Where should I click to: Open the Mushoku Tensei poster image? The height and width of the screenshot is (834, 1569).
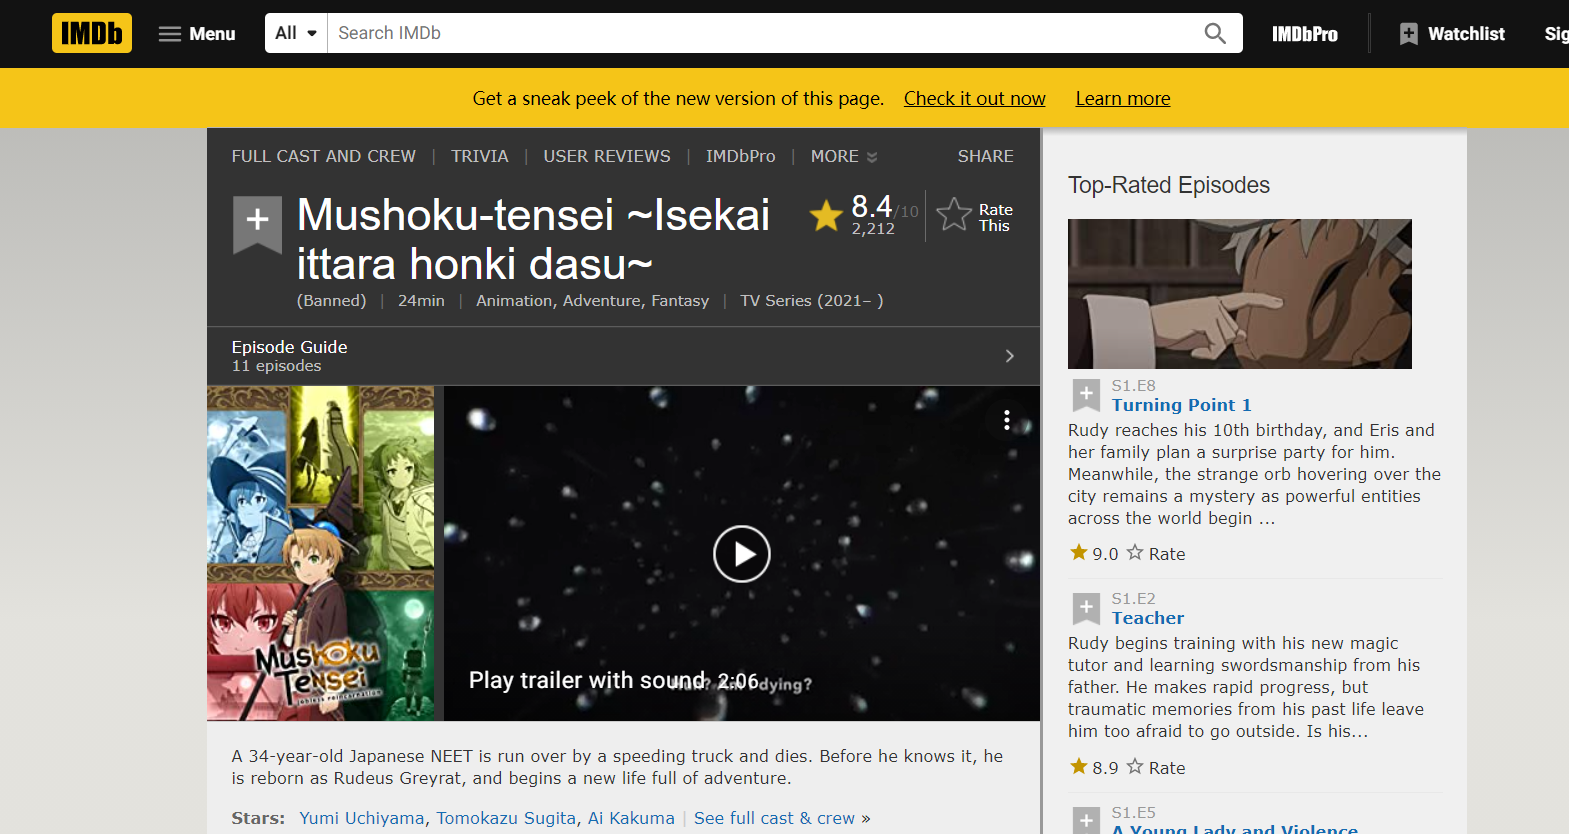320,553
